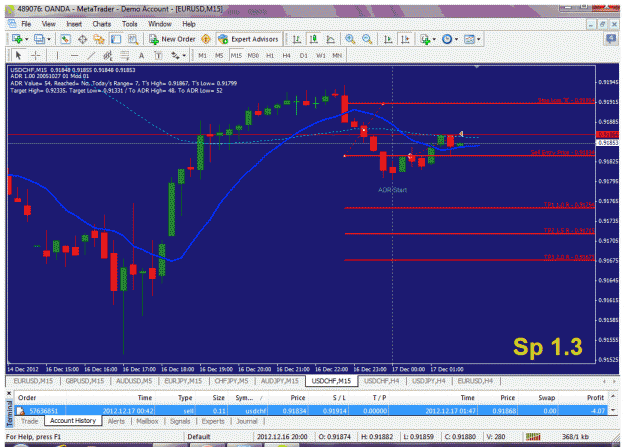This screenshot has height=447, width=625.
Task: Expand the Periods dropdown arrow
Action: 456,39
